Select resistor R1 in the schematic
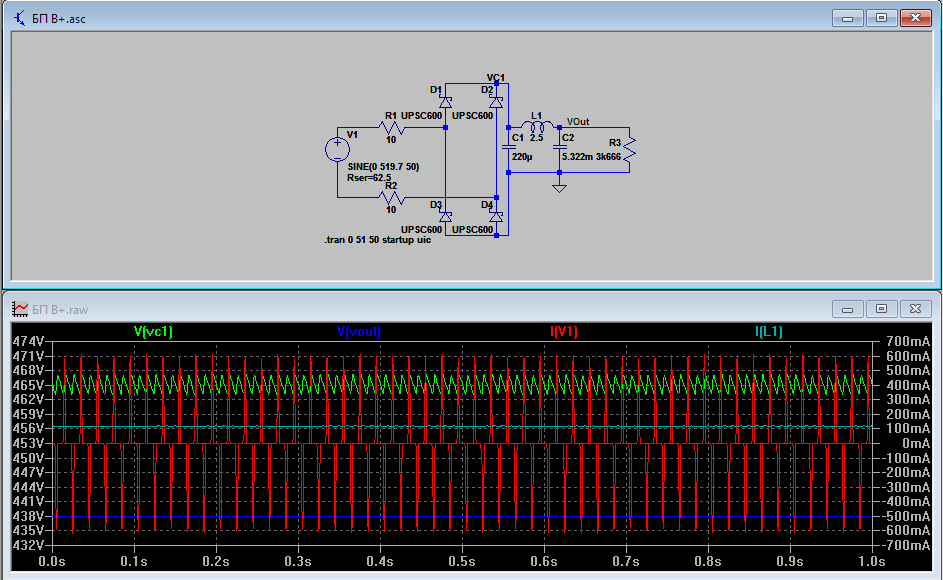Screen dimensions: 943x580 coord(392,128)
